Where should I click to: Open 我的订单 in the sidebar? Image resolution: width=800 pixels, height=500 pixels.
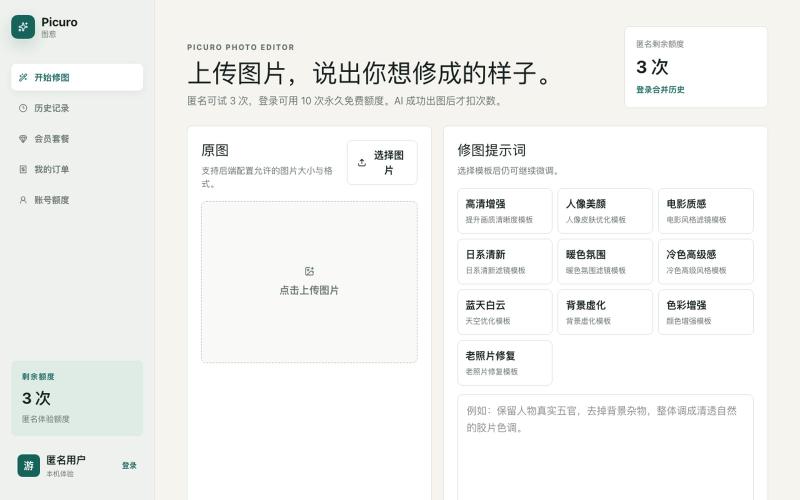coord(77,169)
